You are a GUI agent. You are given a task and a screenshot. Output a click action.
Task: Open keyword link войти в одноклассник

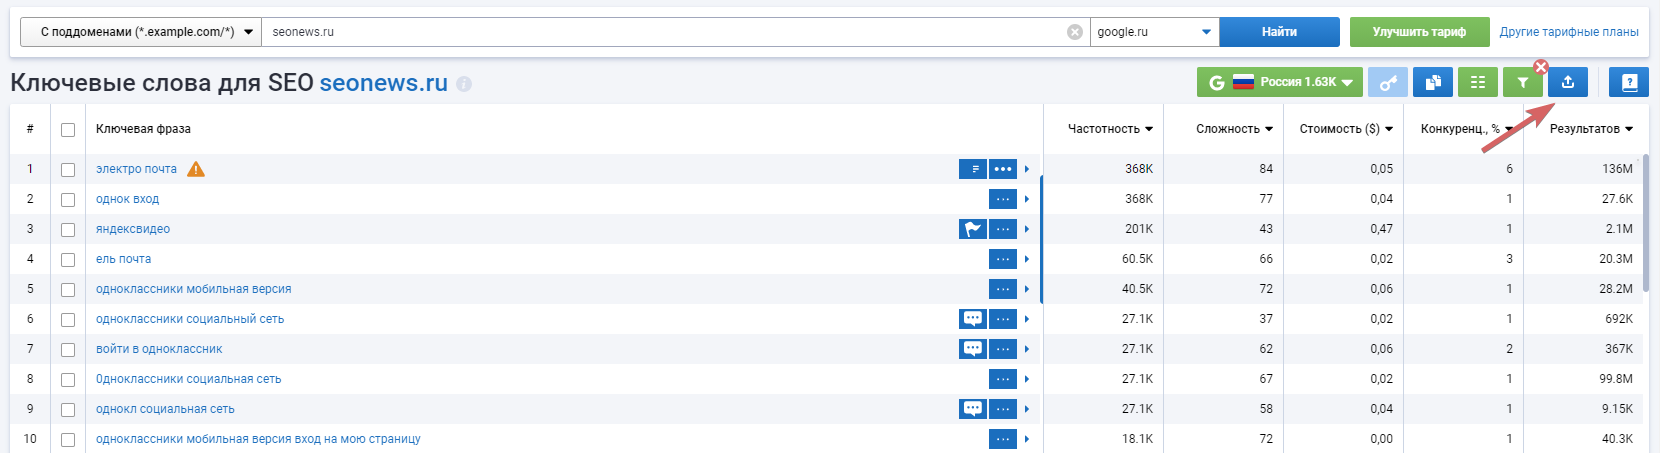(159, 349)
